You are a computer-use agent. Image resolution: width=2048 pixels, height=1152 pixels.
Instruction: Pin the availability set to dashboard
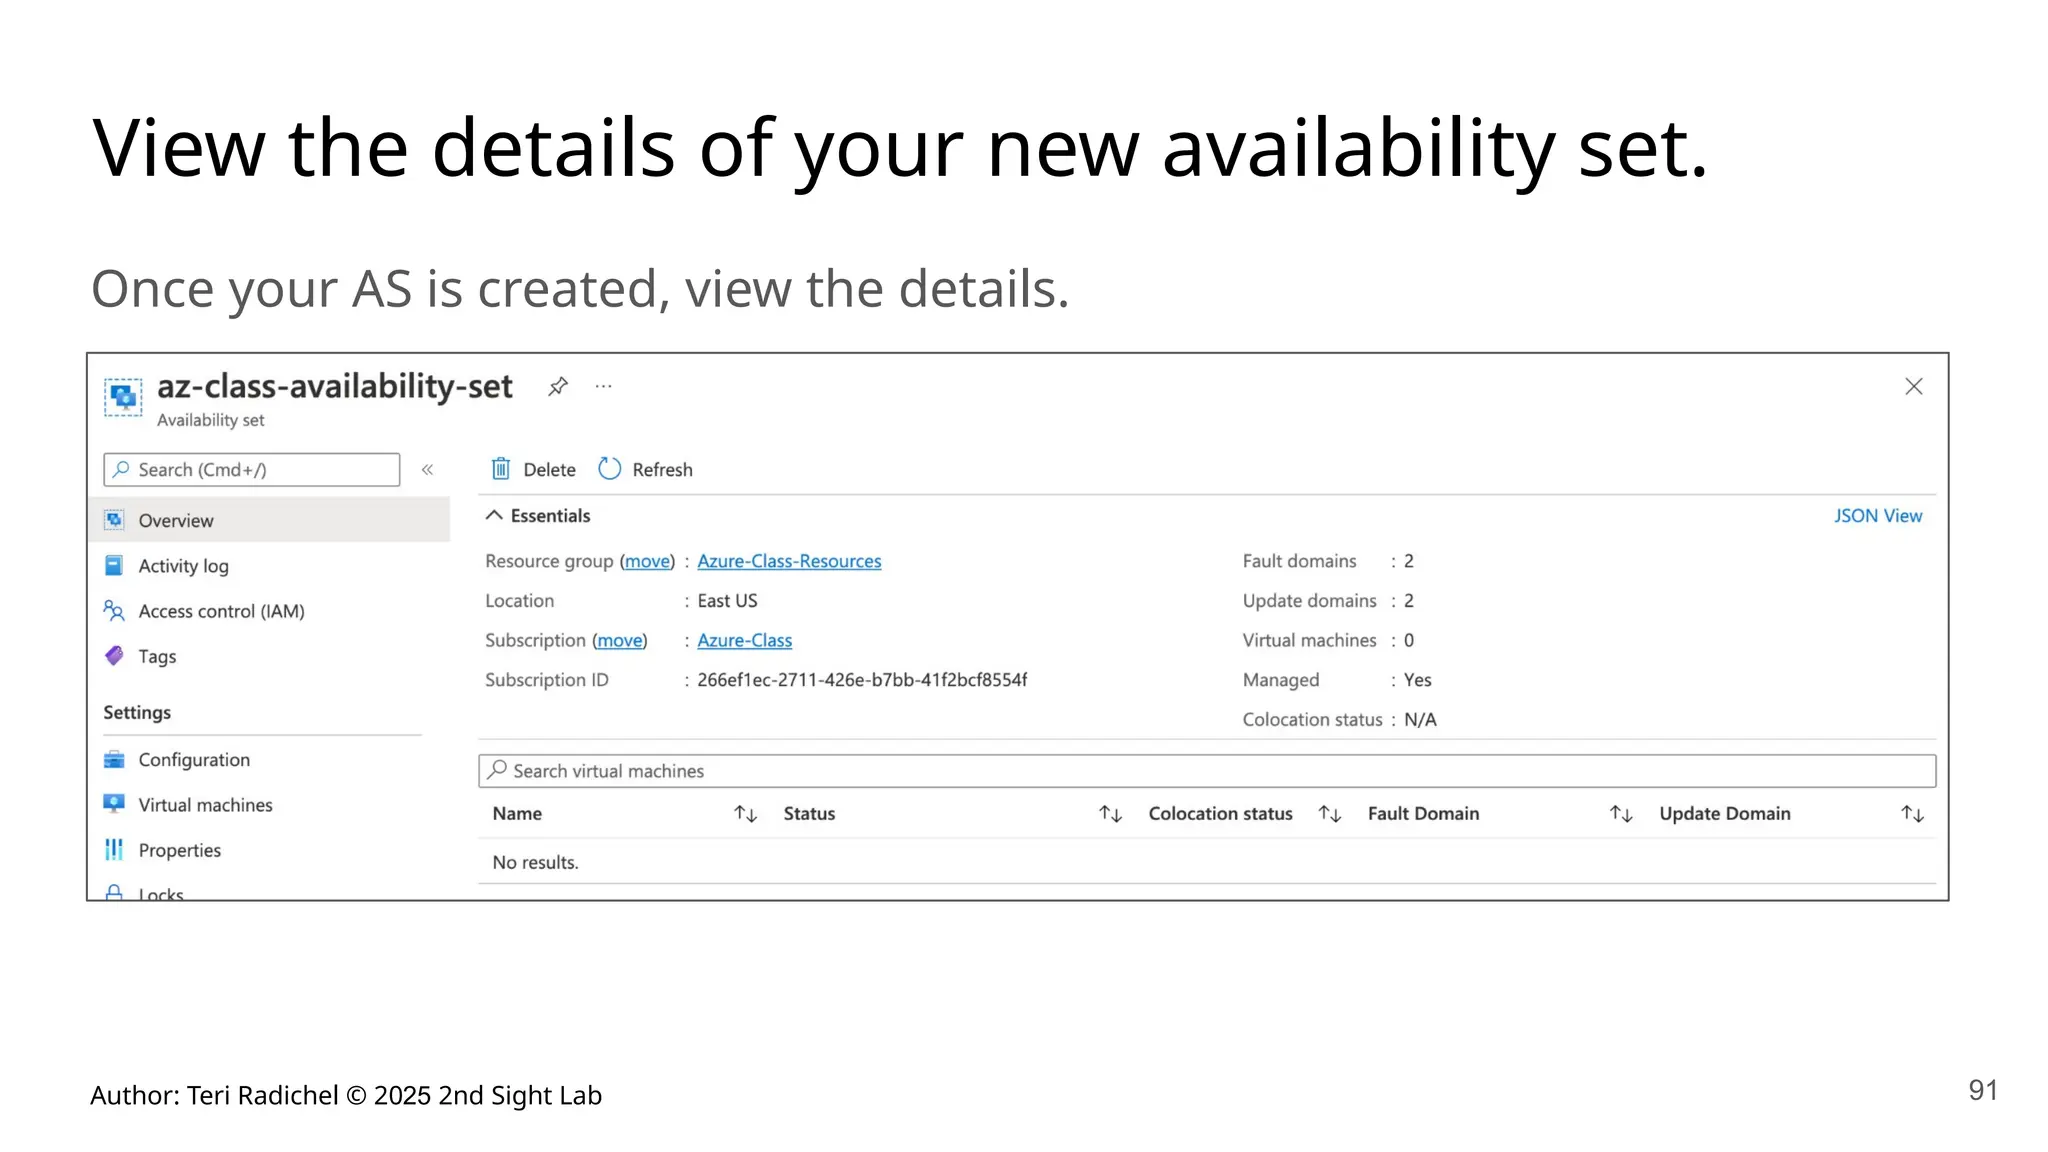[558, 386]
